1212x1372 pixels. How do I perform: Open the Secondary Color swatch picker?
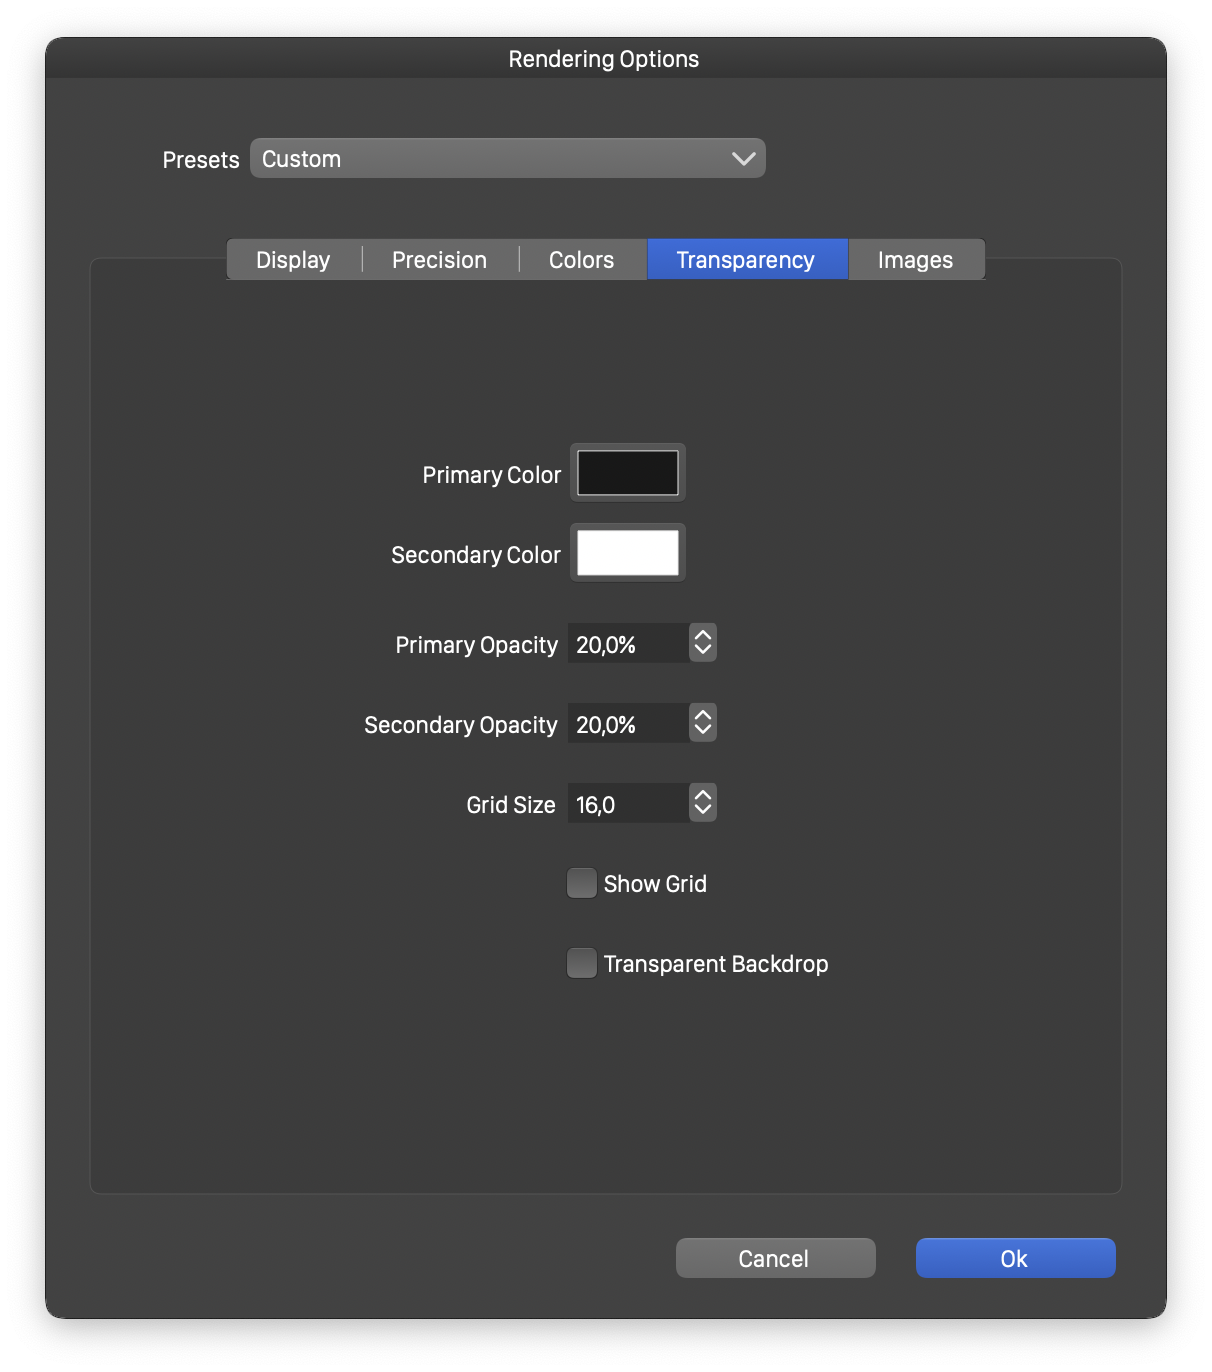(x=628, y=553)
